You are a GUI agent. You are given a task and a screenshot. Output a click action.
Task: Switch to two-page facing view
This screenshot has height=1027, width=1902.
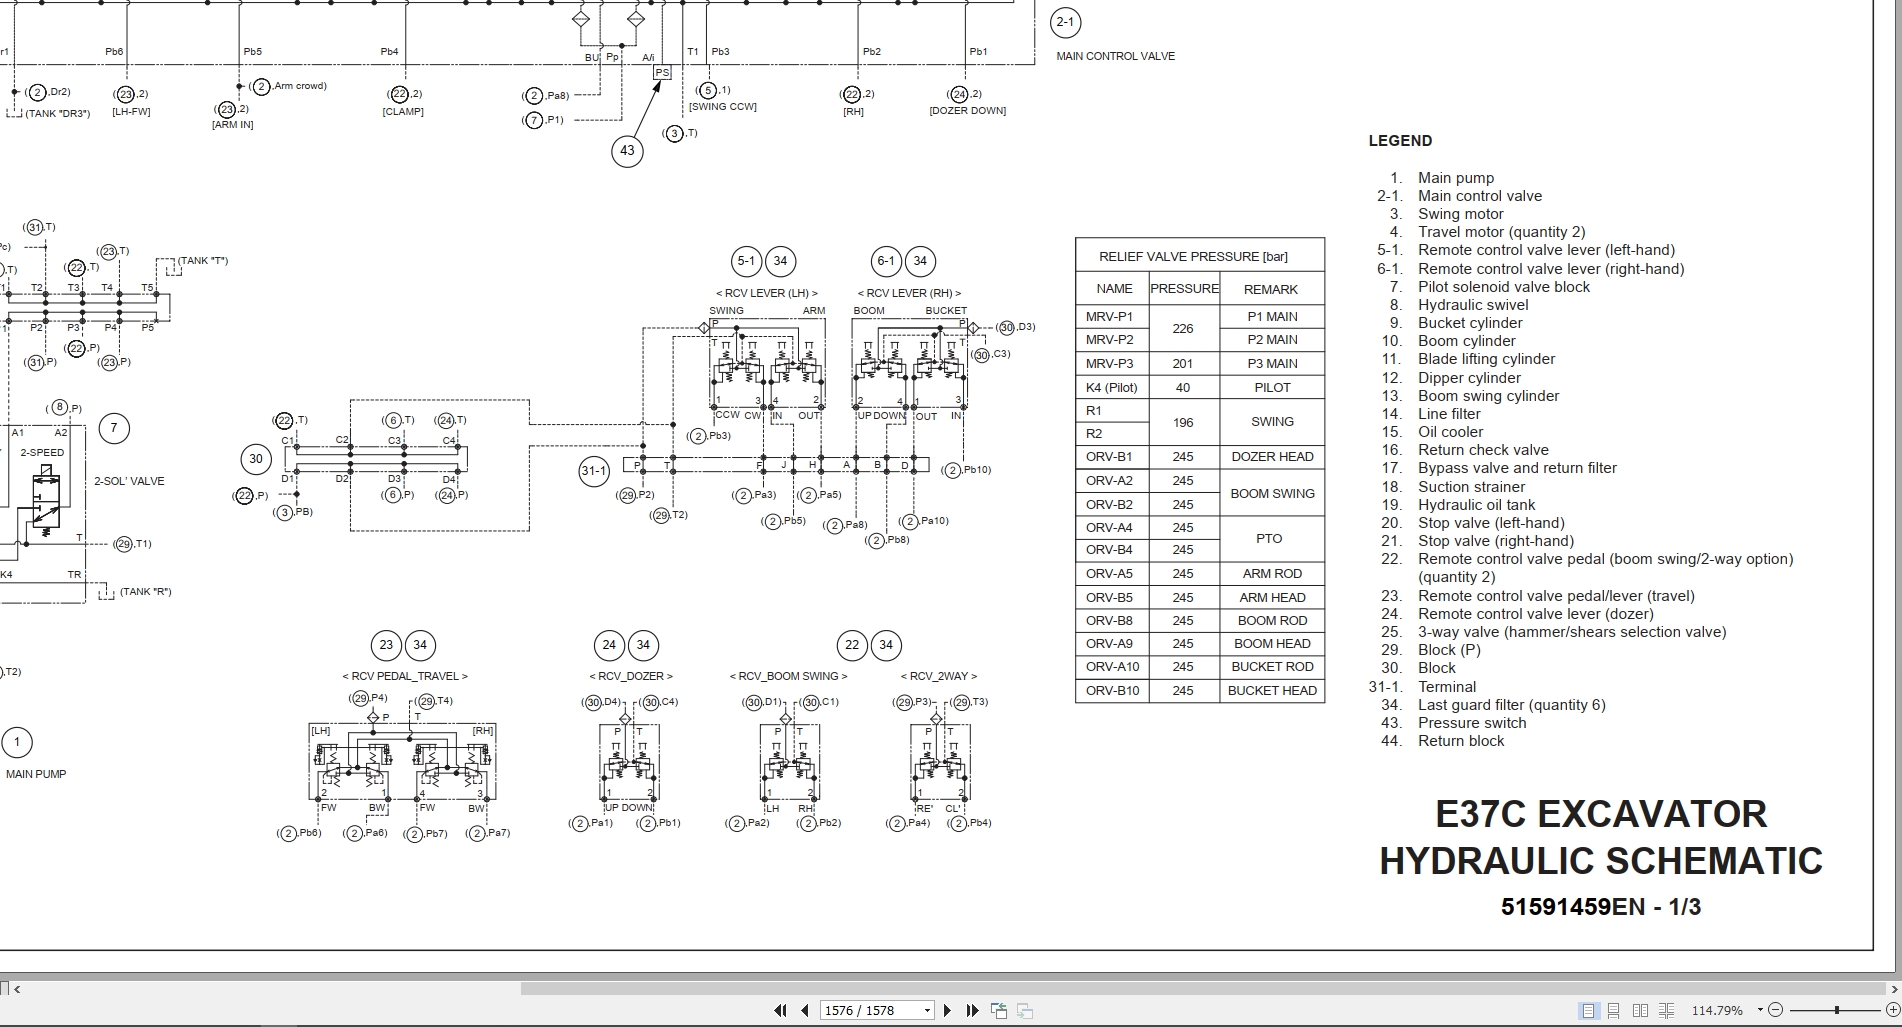1640,1011
